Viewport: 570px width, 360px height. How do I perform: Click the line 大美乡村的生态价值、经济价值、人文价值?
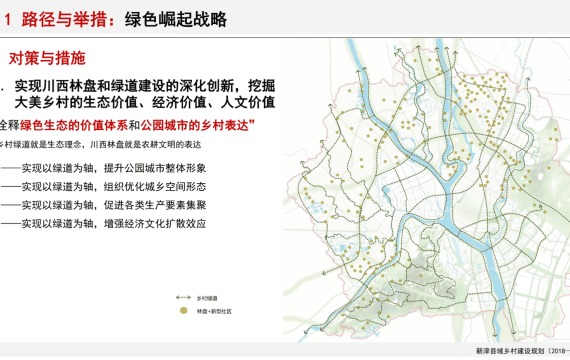coord(145,102)
